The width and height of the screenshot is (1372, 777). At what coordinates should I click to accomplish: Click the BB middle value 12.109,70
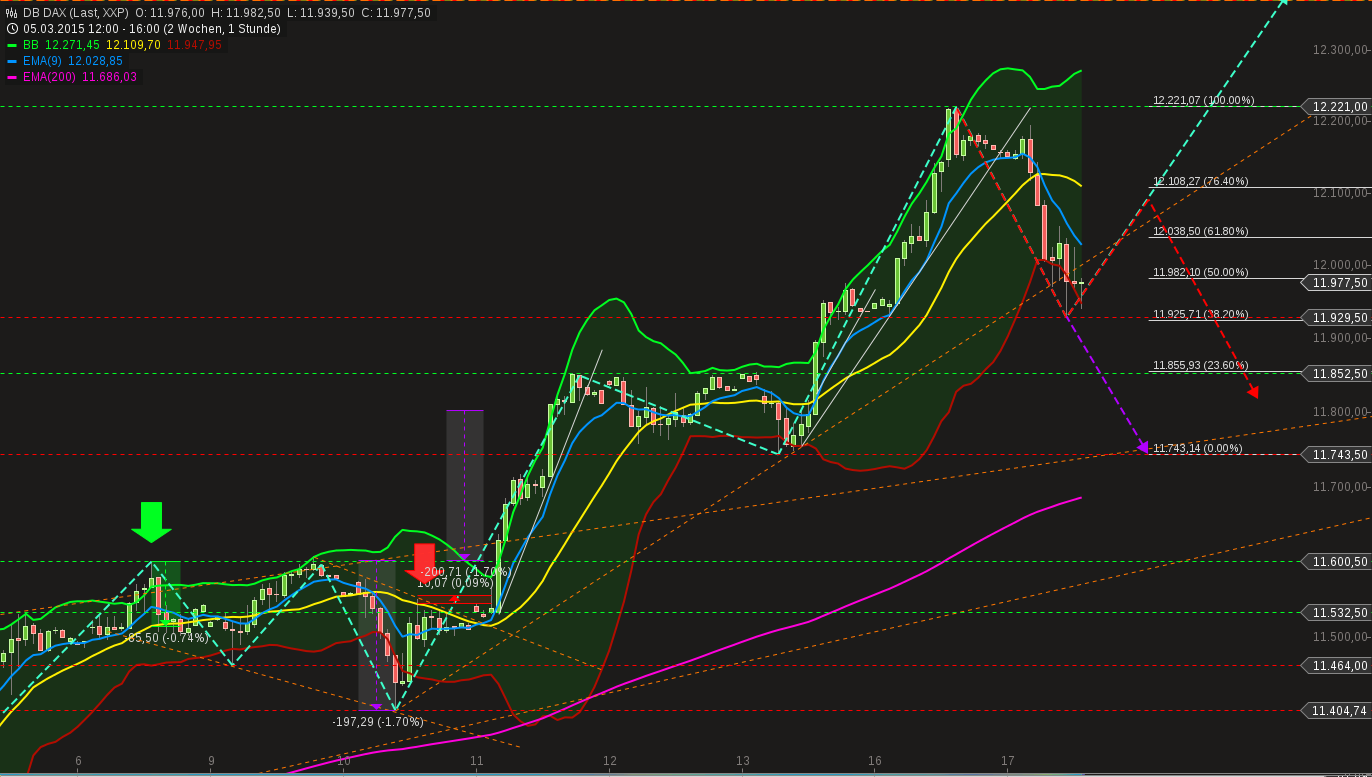tap(133, 45)
